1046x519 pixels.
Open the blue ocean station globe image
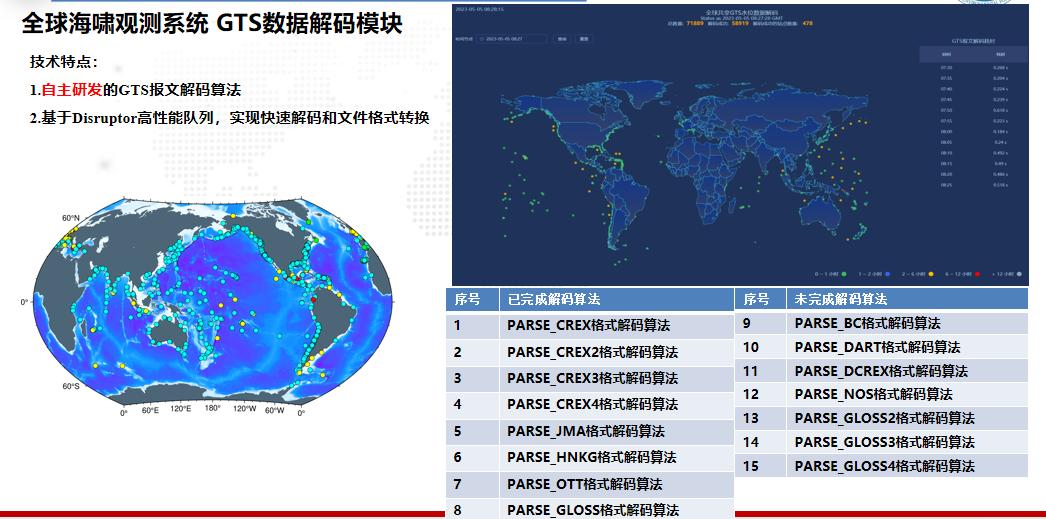click(x=212, y=302)
